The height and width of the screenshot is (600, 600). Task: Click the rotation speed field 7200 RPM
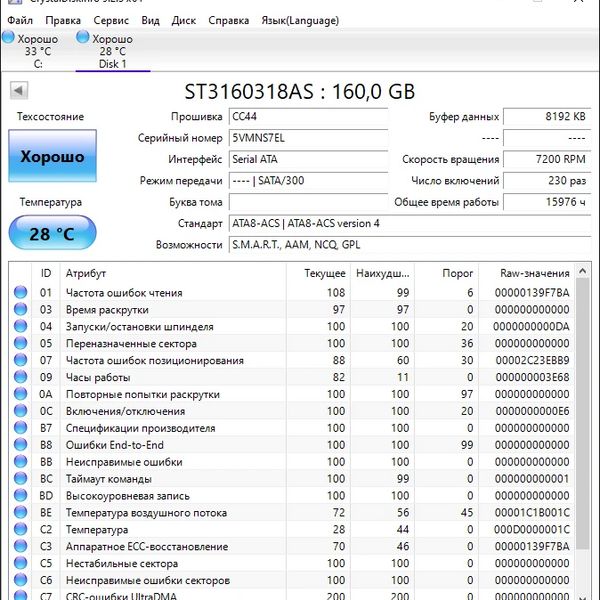547,159
